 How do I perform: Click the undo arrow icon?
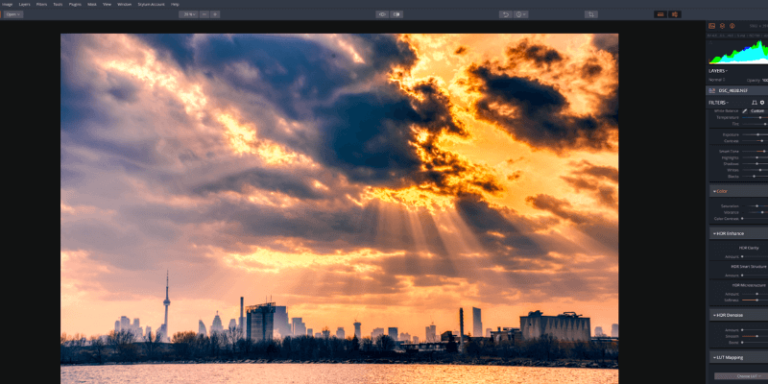(x=505, y=14)
